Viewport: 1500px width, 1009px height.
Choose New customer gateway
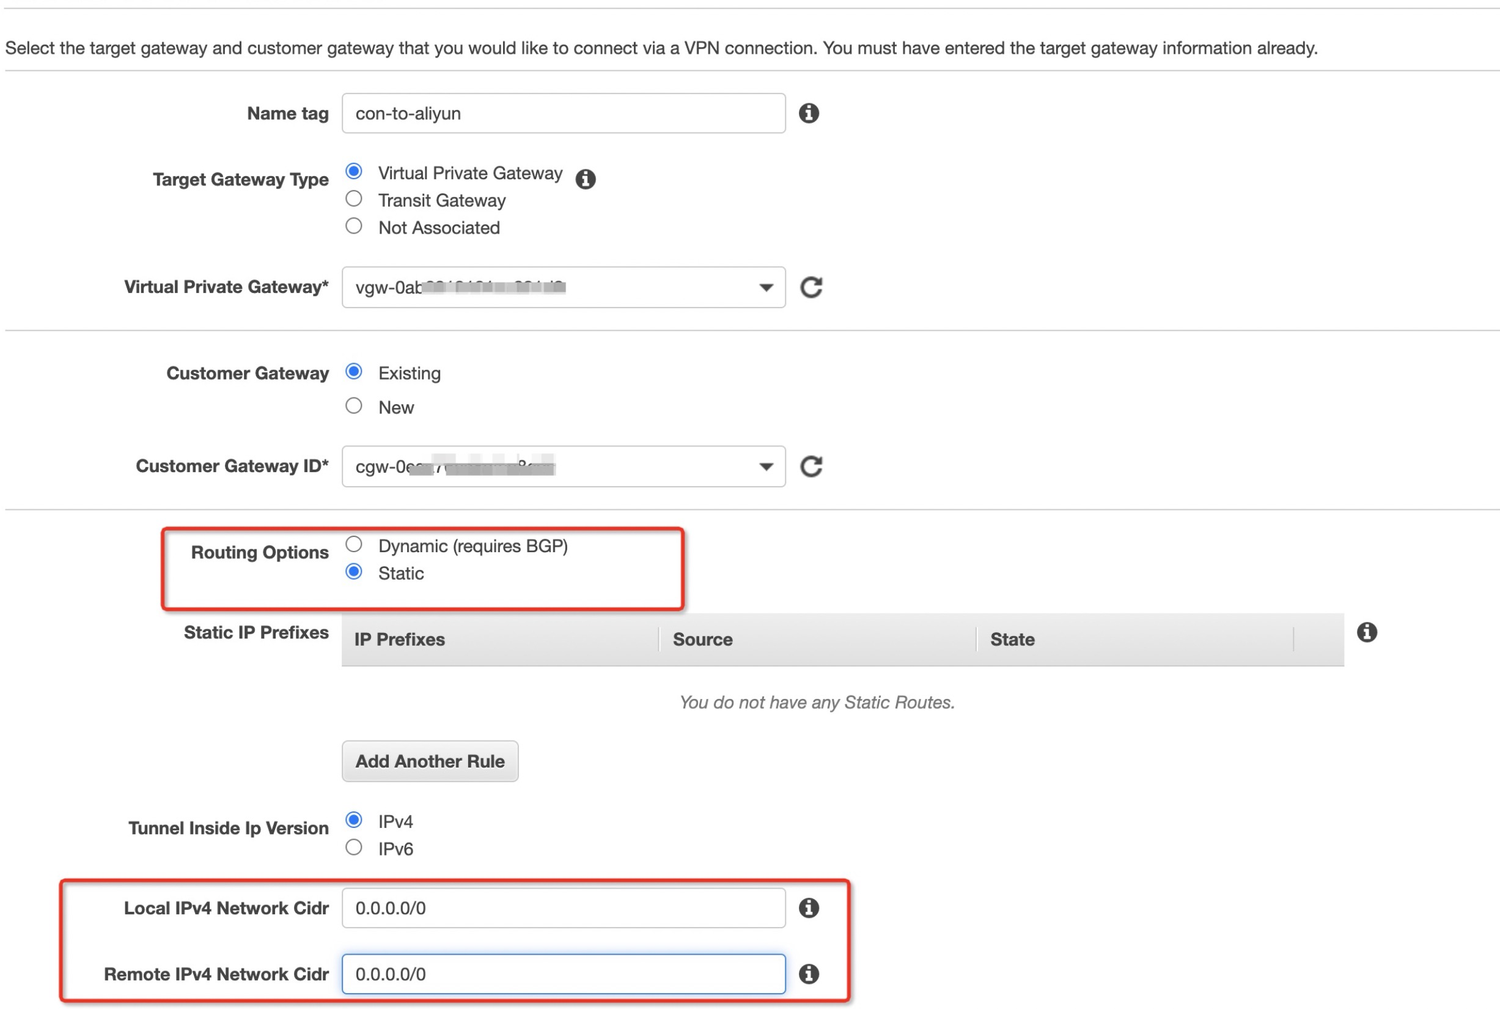click(353, 405)
